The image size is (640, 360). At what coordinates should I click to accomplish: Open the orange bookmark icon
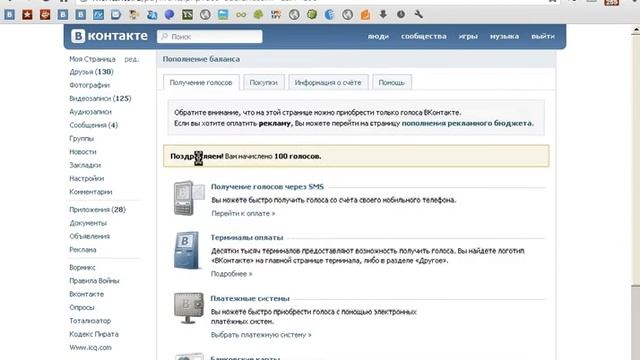(x=365, y=15)
